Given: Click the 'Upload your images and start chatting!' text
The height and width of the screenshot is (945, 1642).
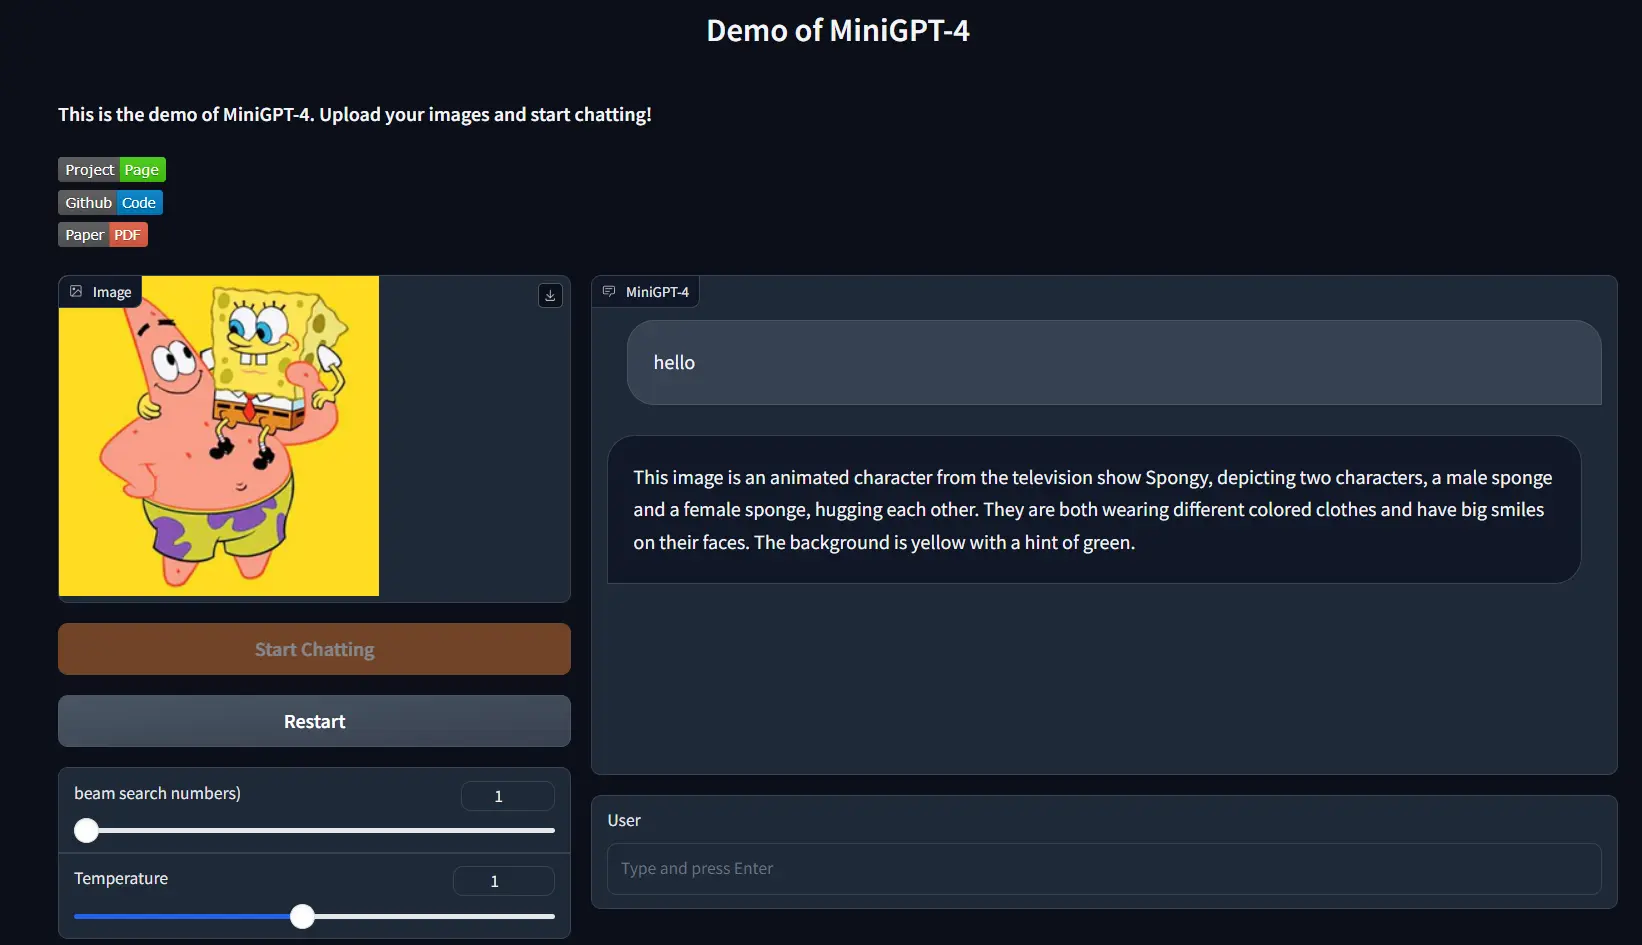Looking at the screenshot, I should [x=485, y=115].
